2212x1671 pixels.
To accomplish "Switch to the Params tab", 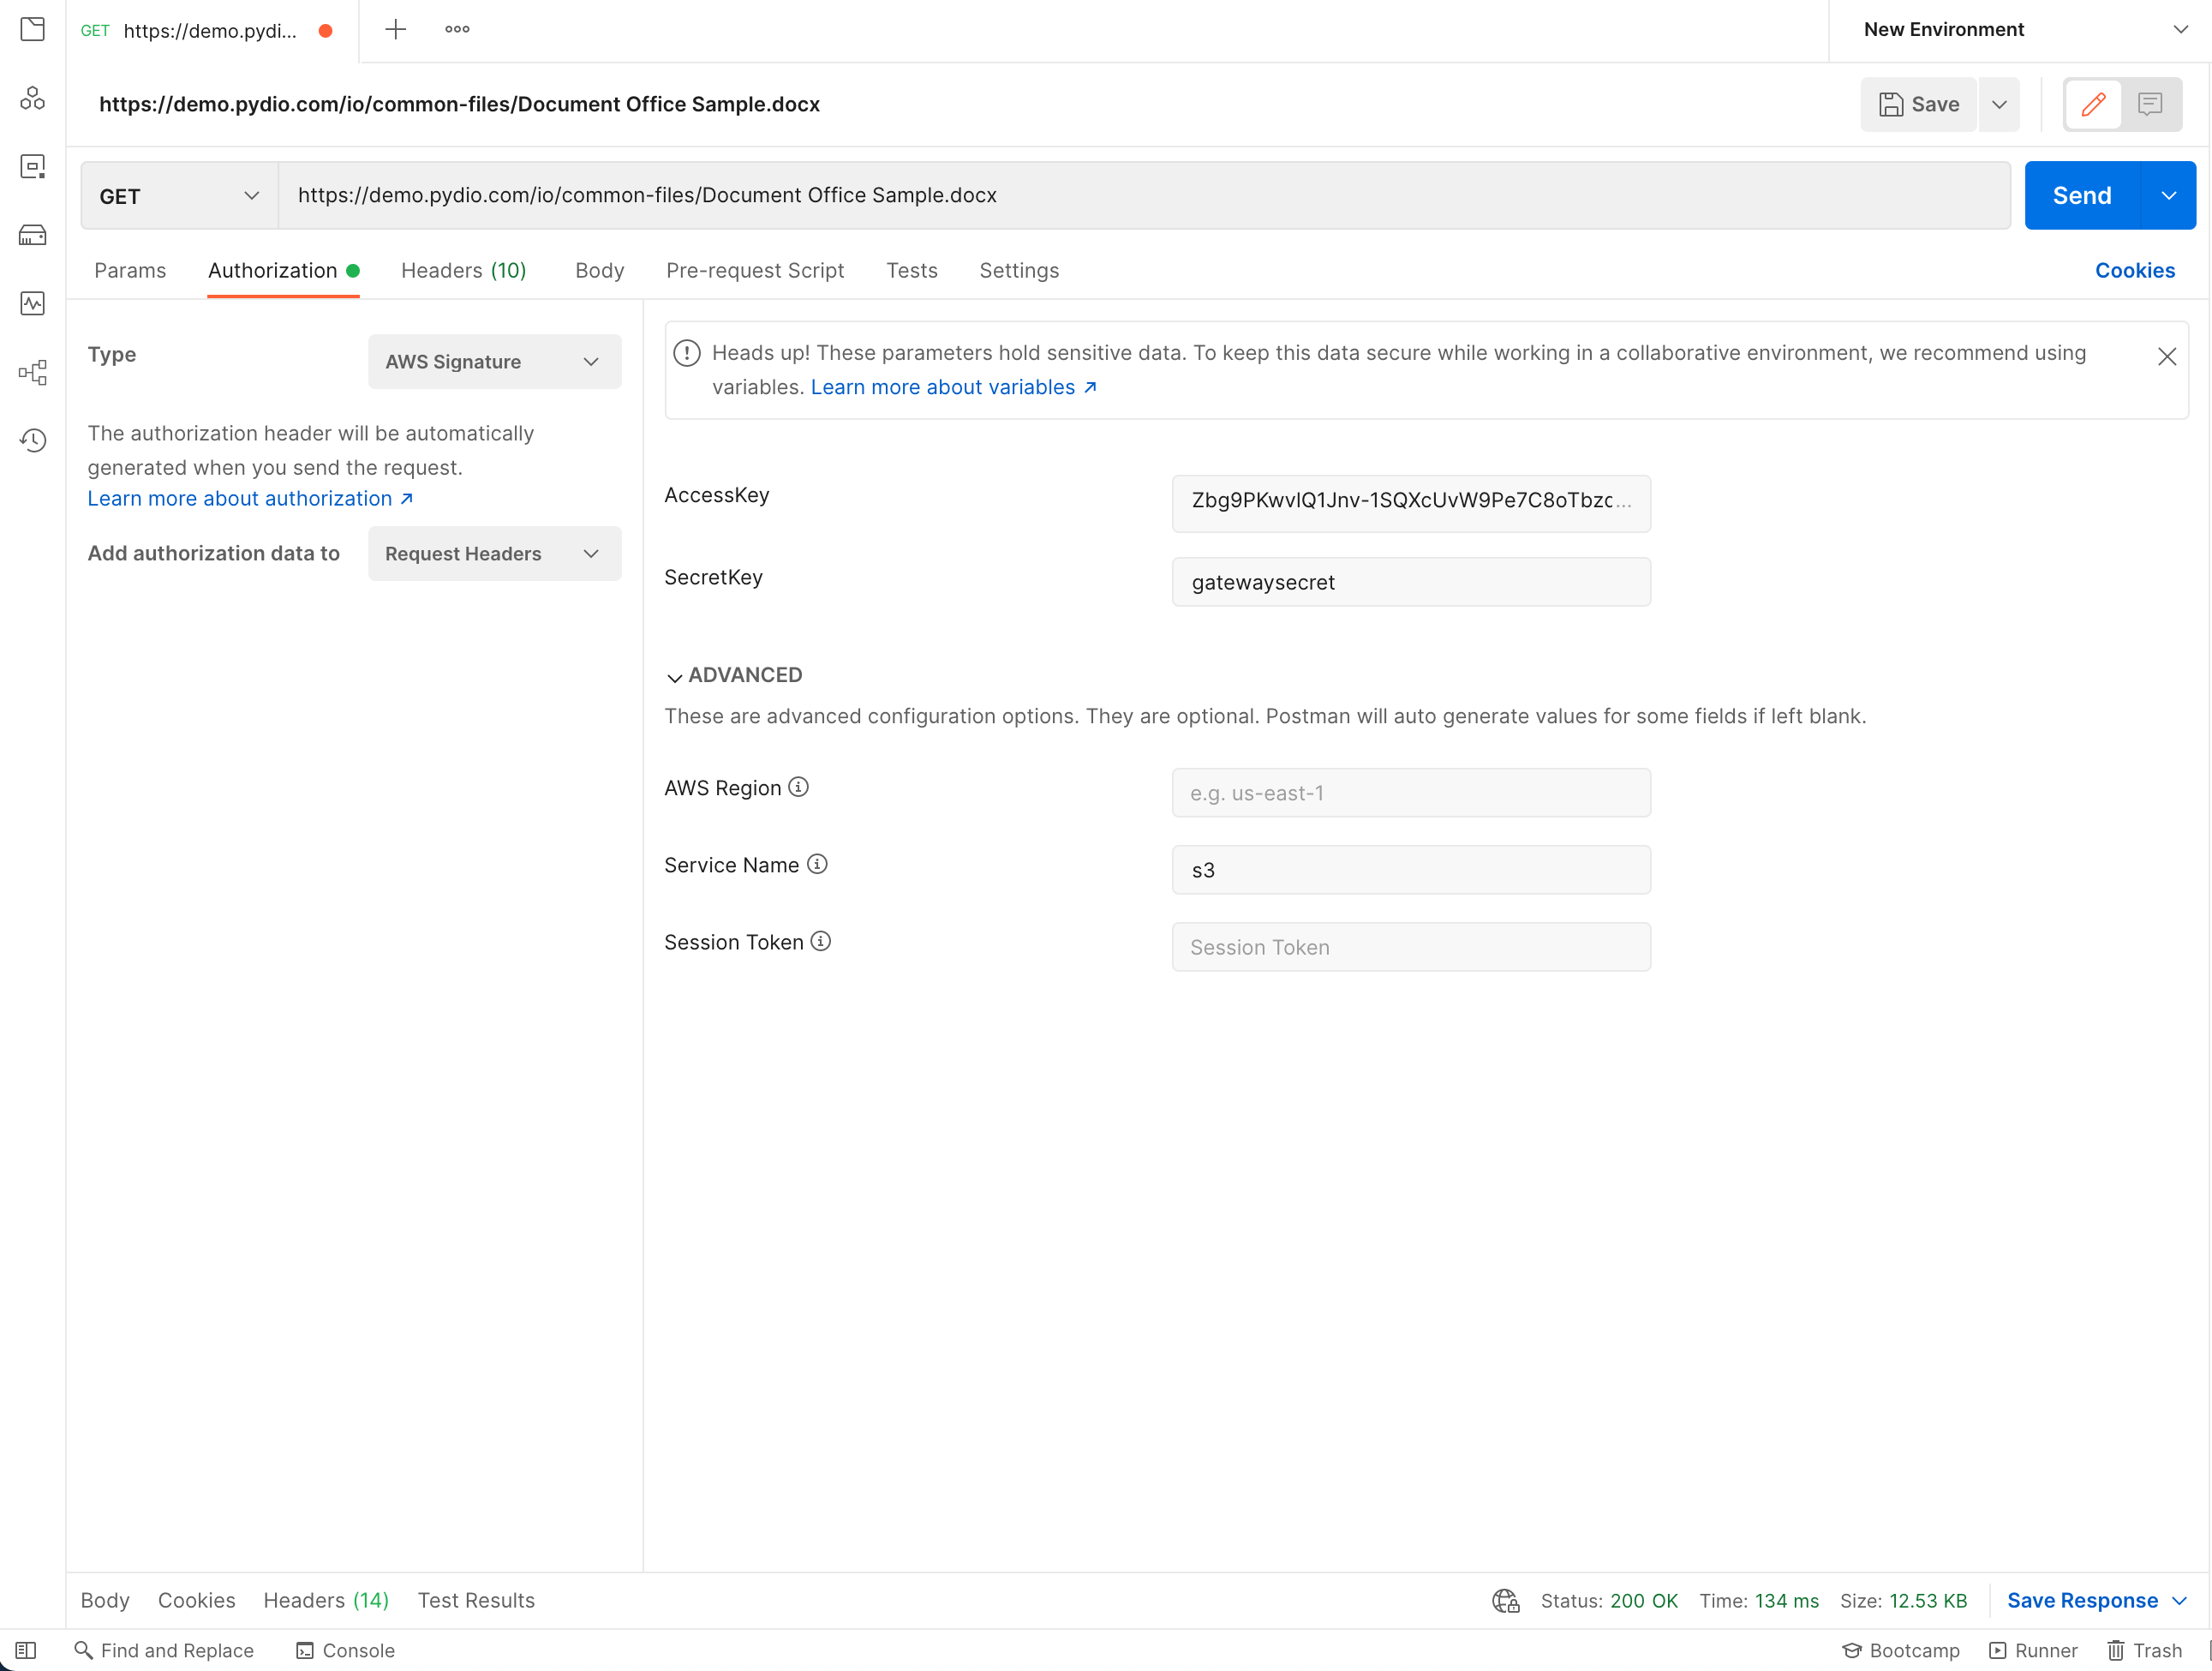I will (x=130, y=270).
